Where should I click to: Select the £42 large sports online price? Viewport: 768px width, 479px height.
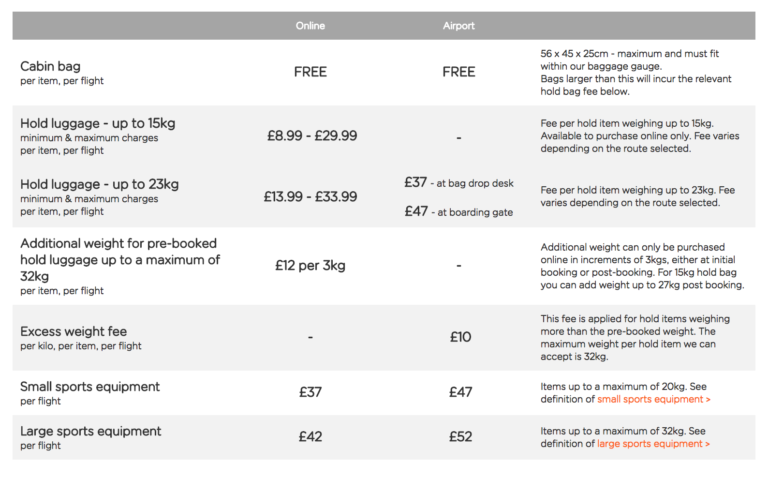tap(311, 437)
